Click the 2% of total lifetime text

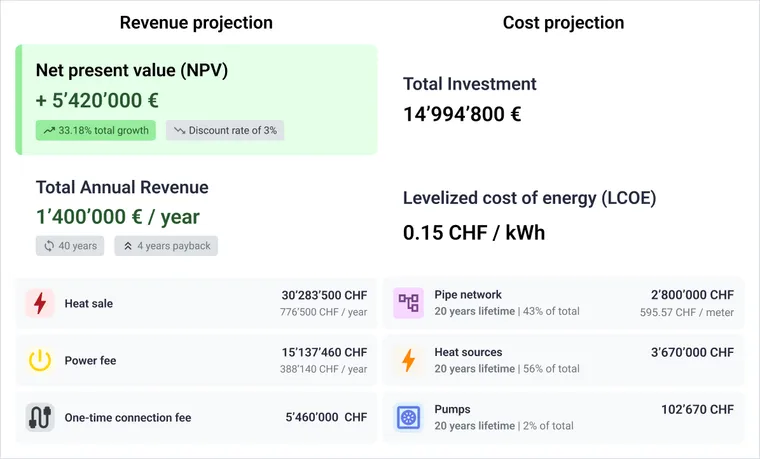coord(504,426)
